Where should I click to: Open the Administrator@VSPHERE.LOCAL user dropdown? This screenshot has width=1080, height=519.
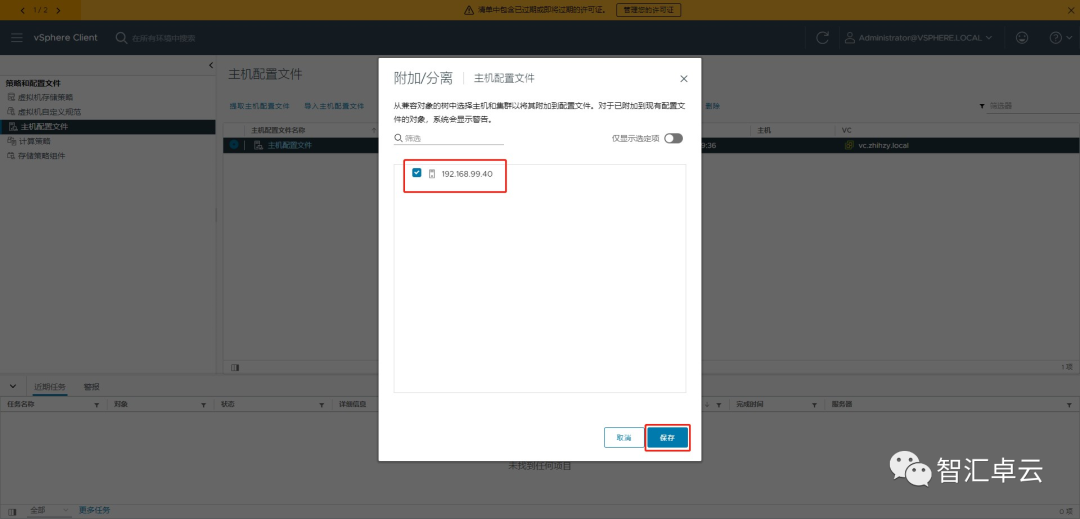coord(919,38)
